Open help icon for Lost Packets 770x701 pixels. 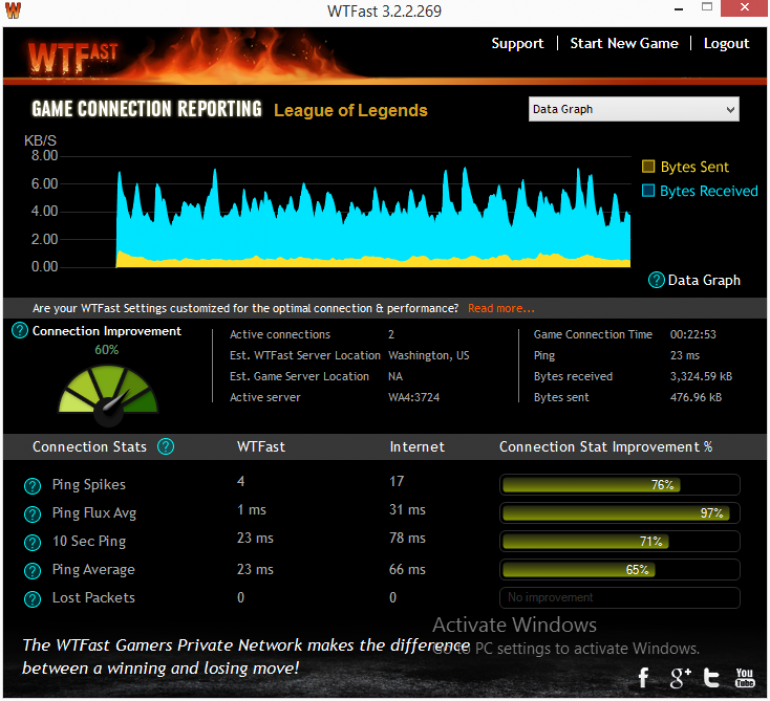tap(32, 599)
